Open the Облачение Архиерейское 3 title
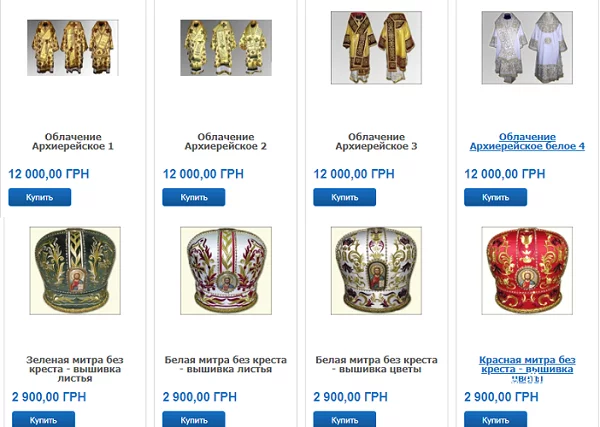 point(376,141)
